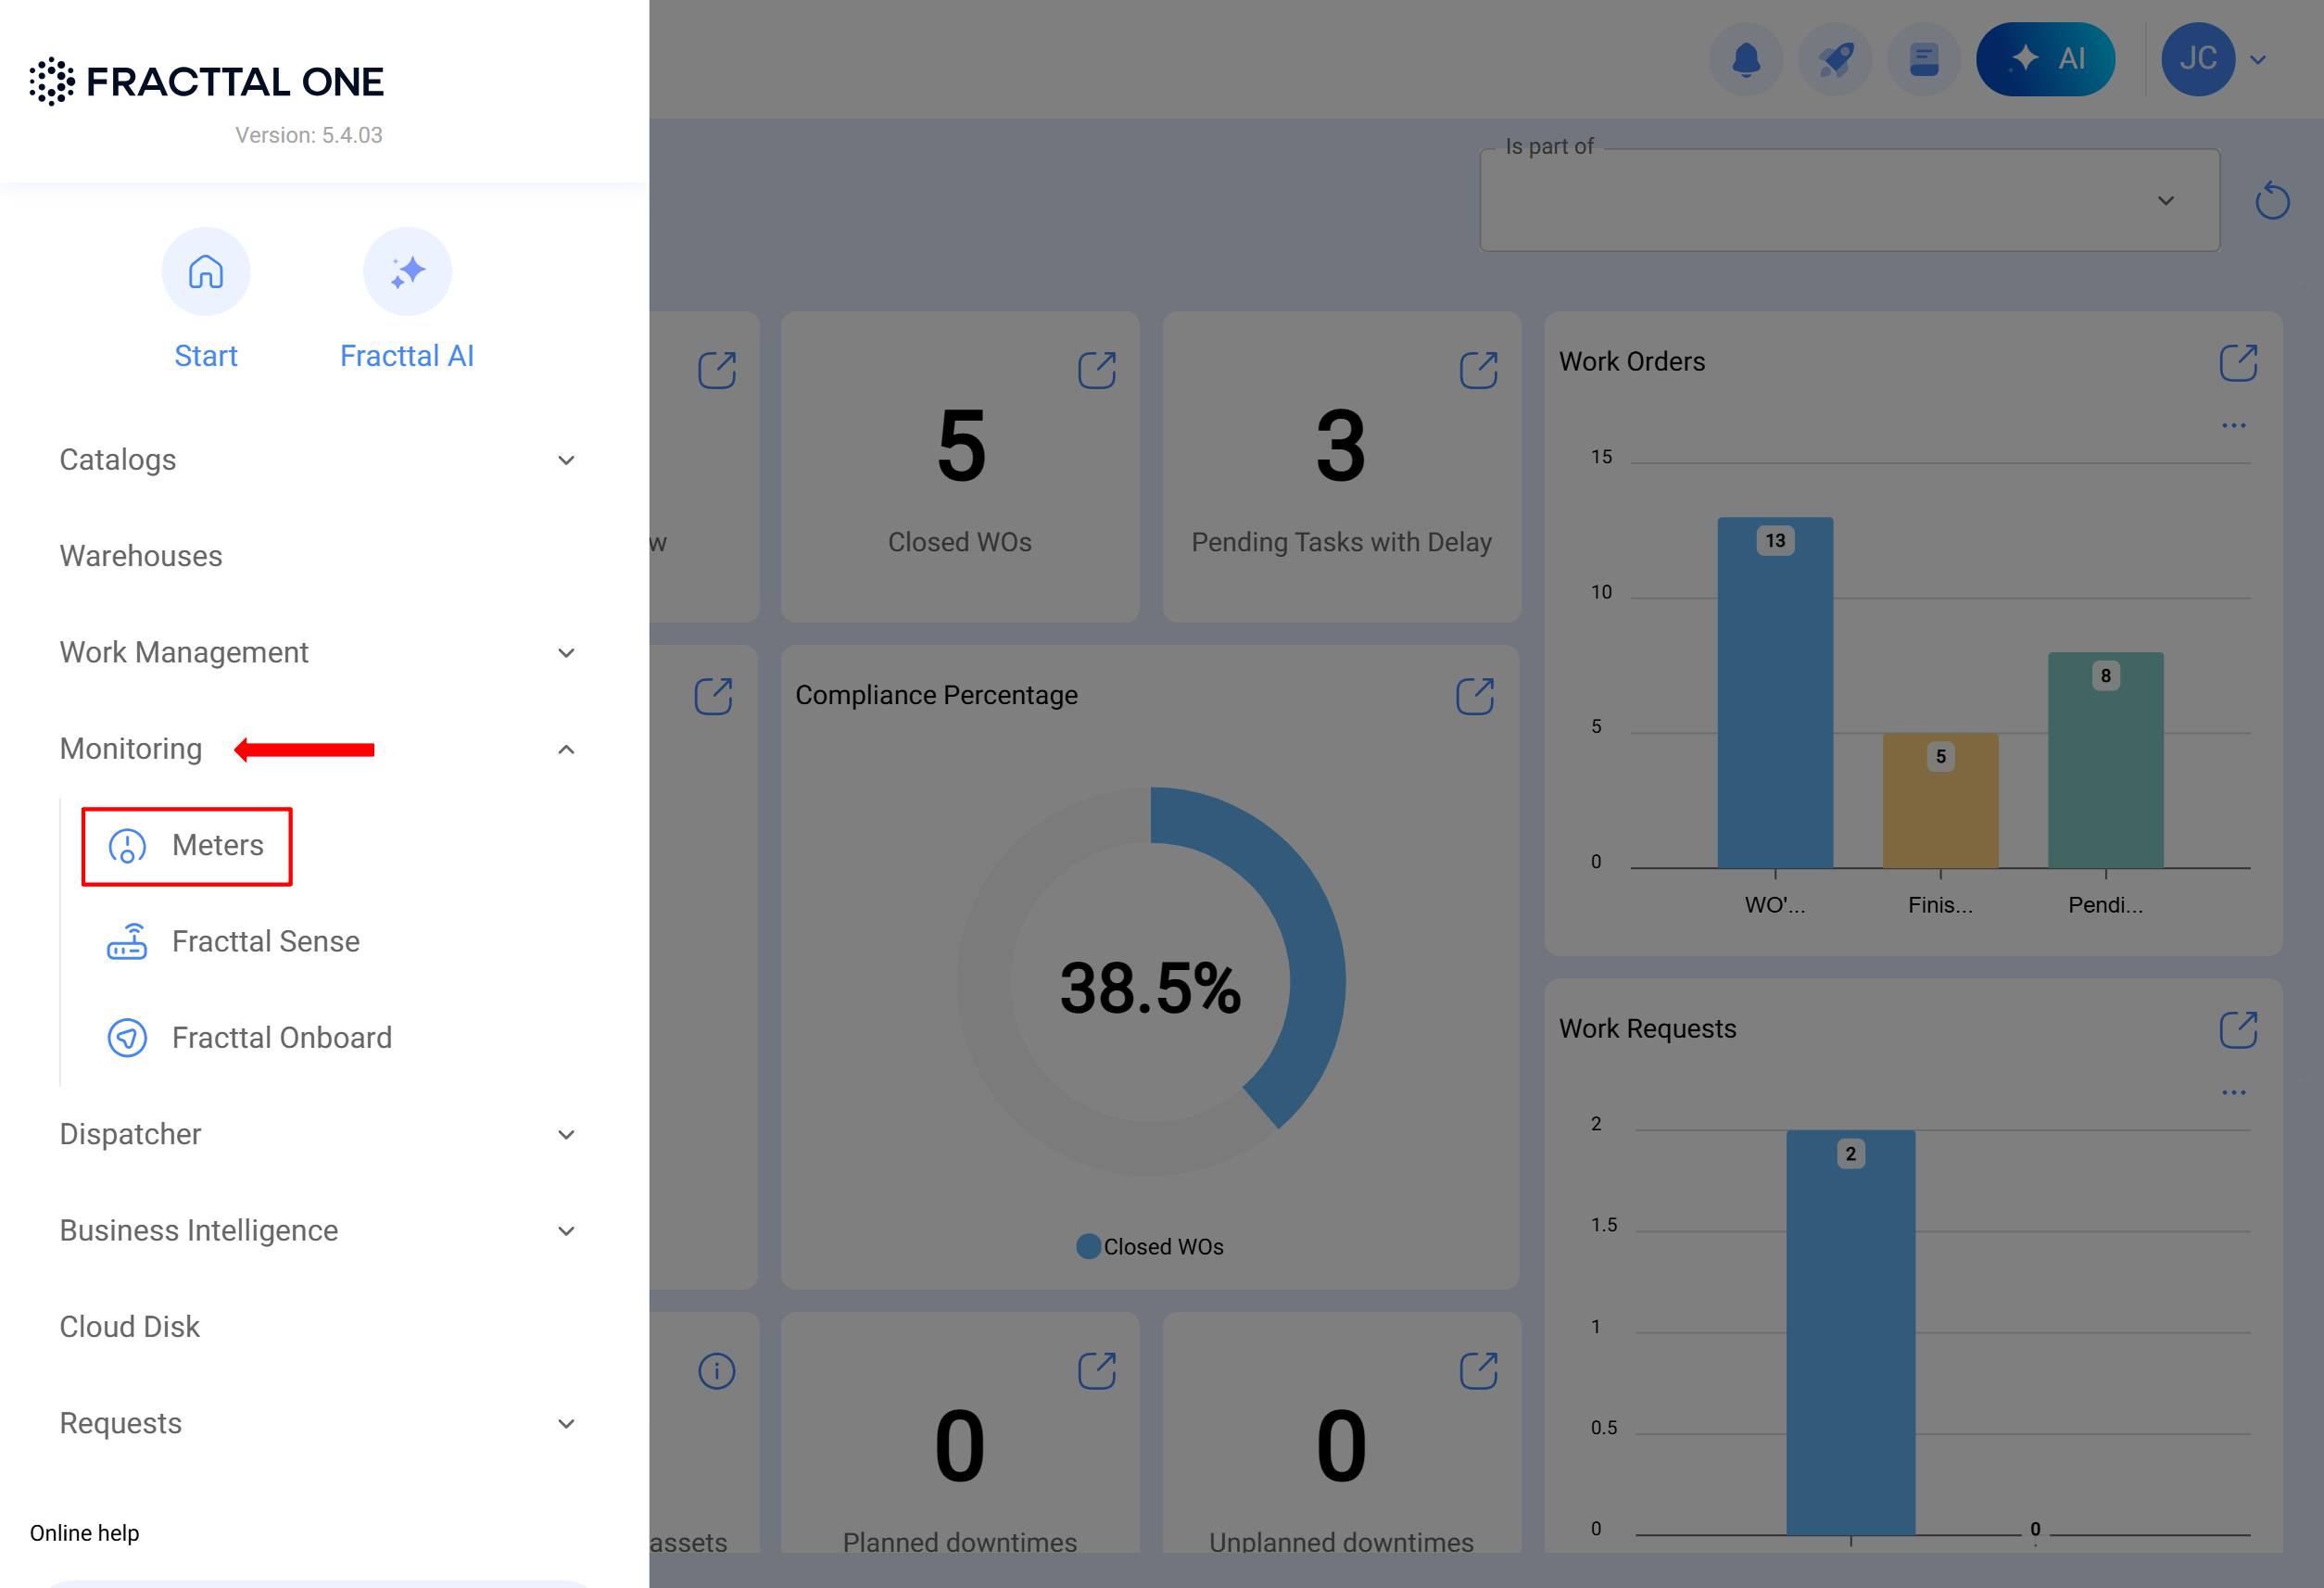
Task: Open the Online help link
Action: [x=84, y=1533]
